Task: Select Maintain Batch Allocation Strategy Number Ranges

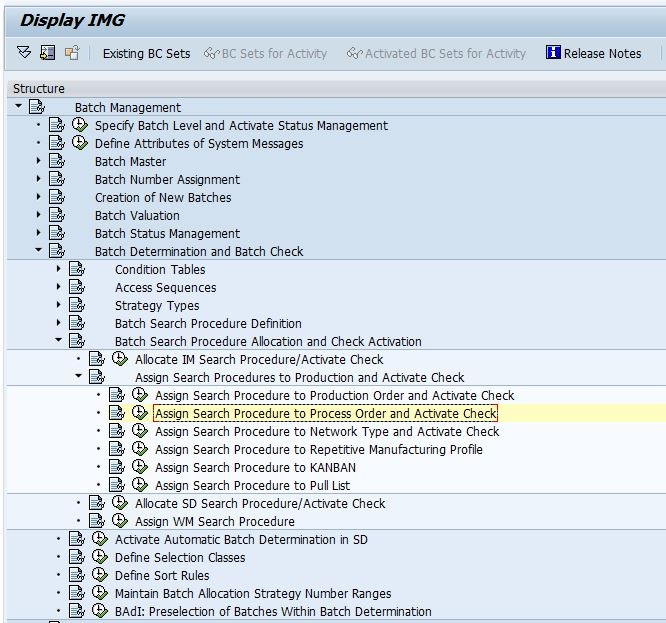Action: [253, 593]
